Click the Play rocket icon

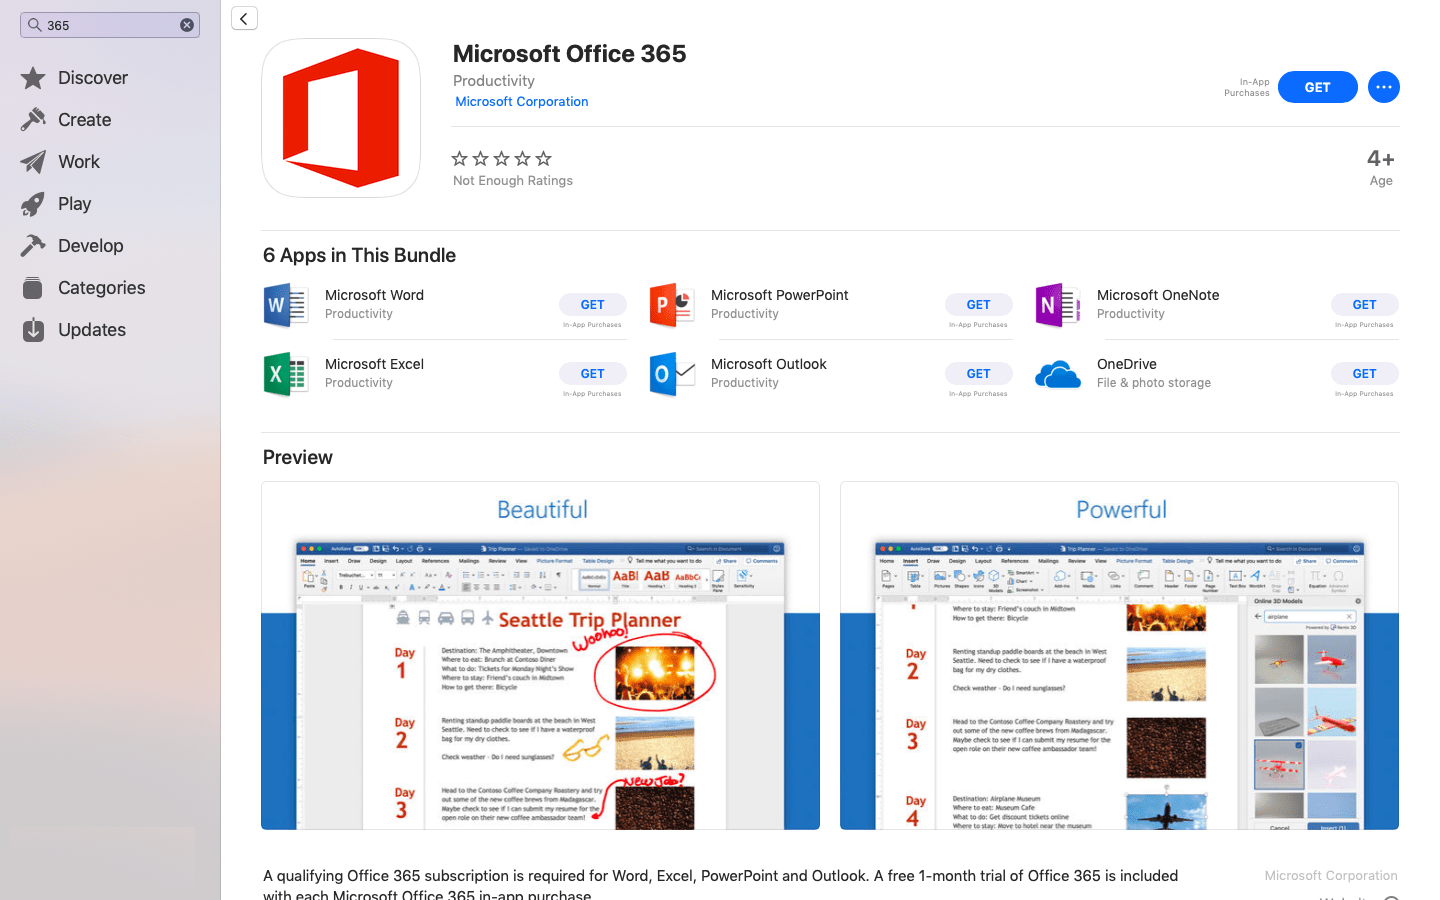click(33, 204)
